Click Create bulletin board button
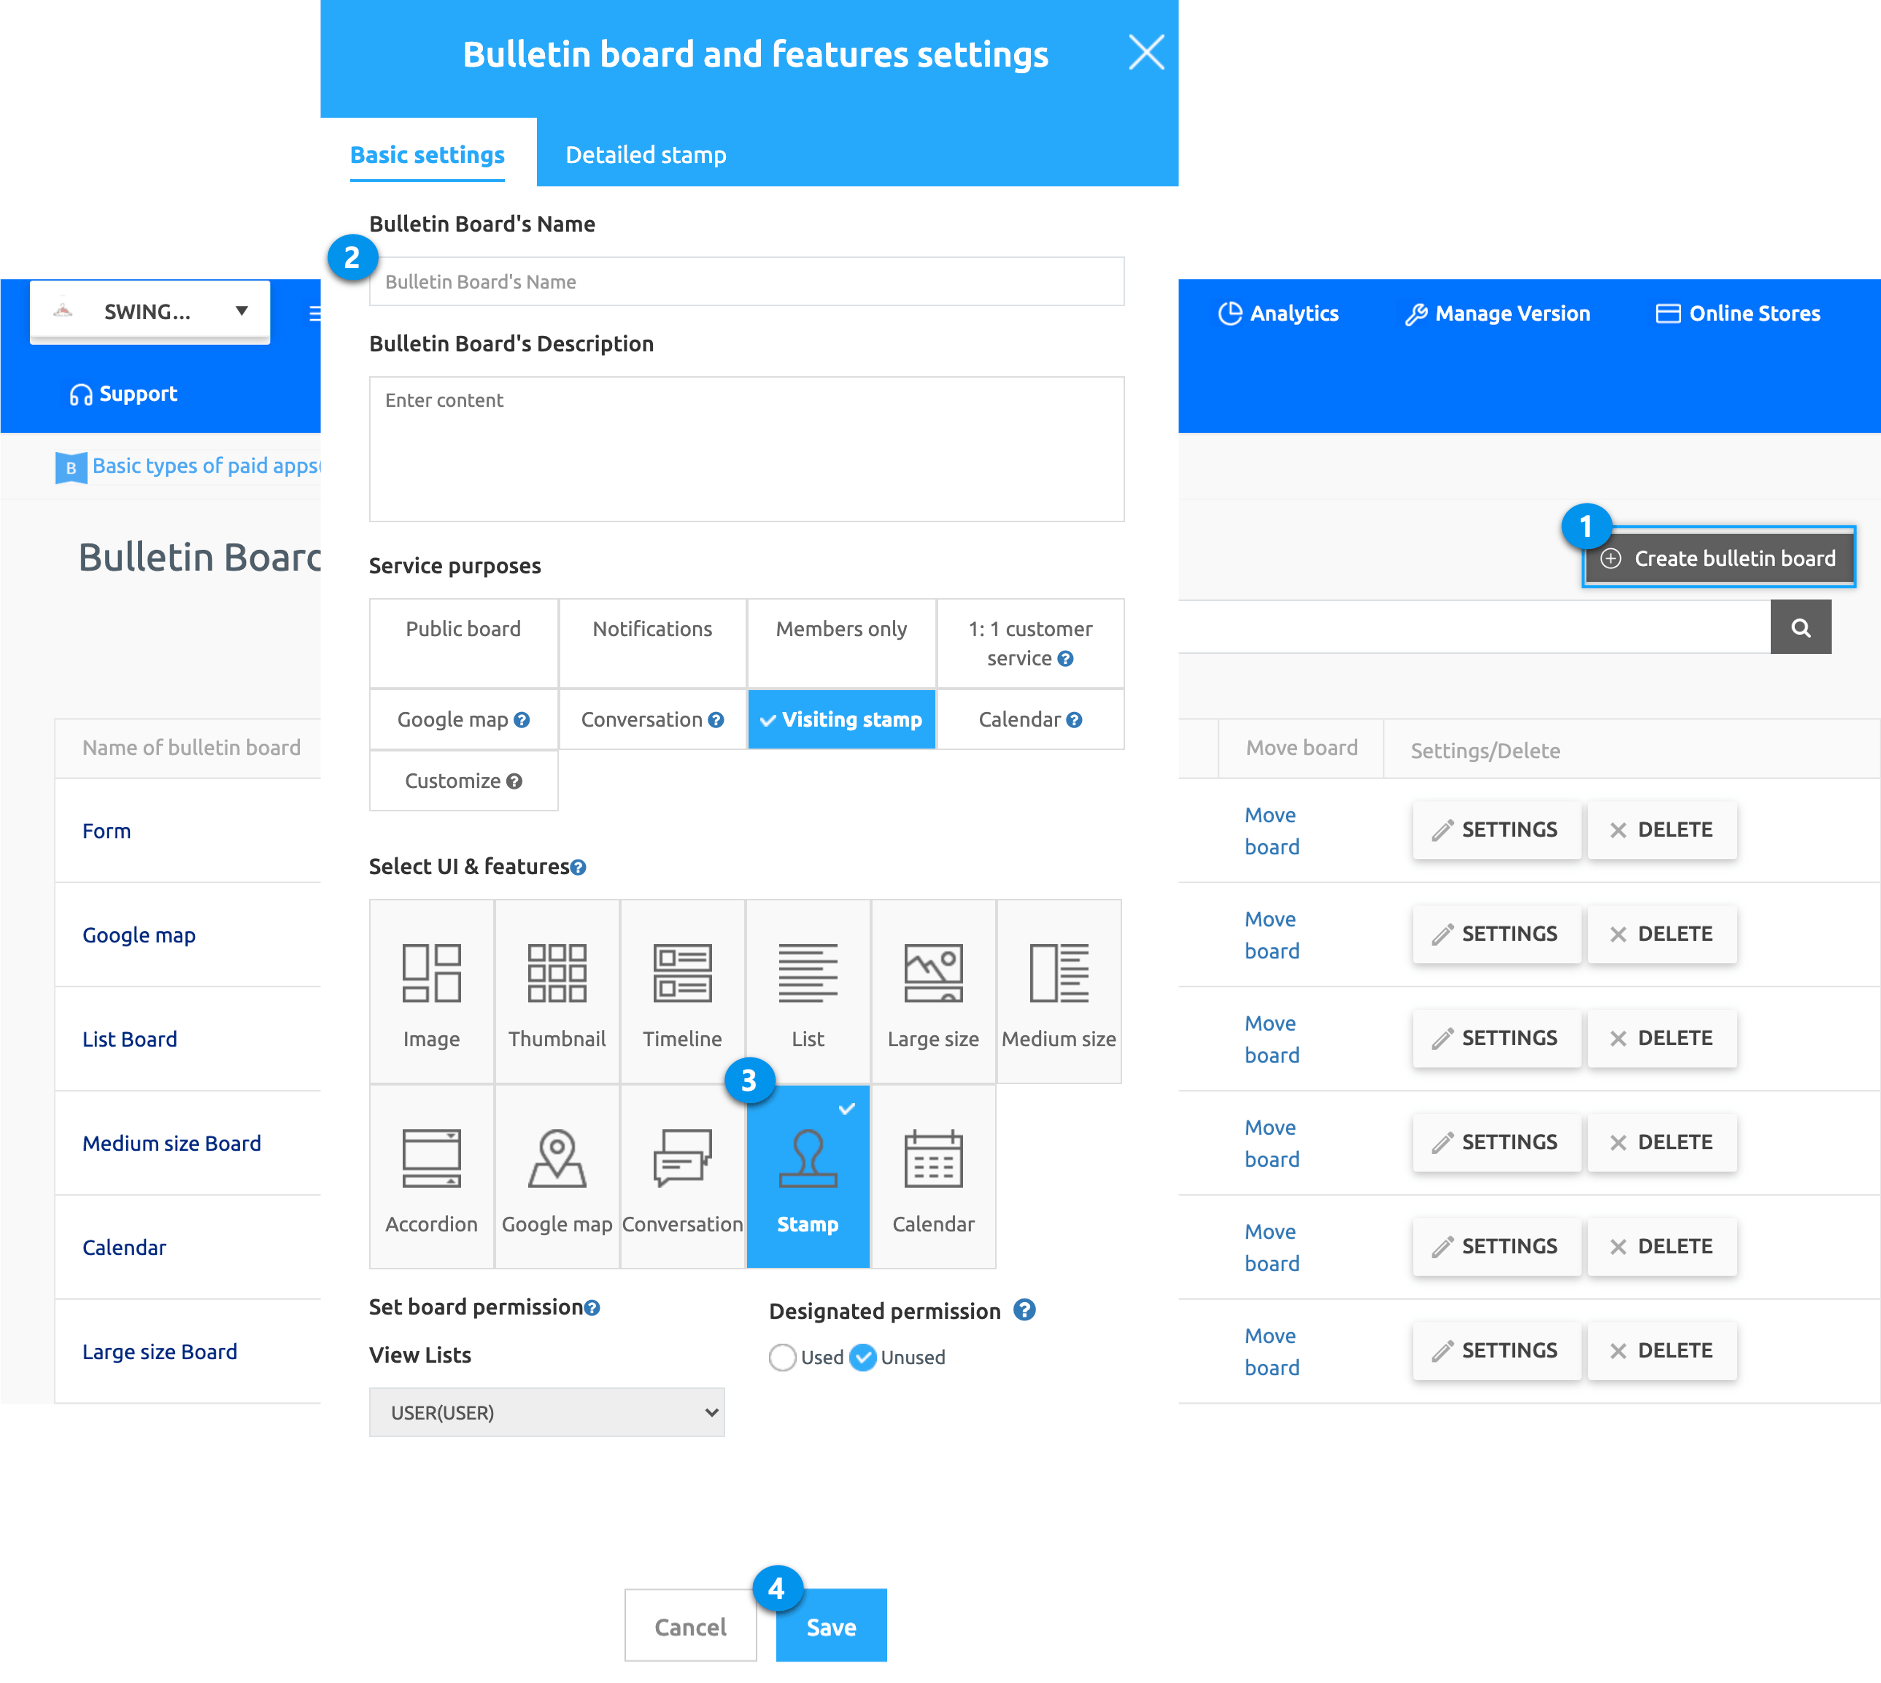The height and width of the screenshot is (1683, 1881). point(1719,558)
